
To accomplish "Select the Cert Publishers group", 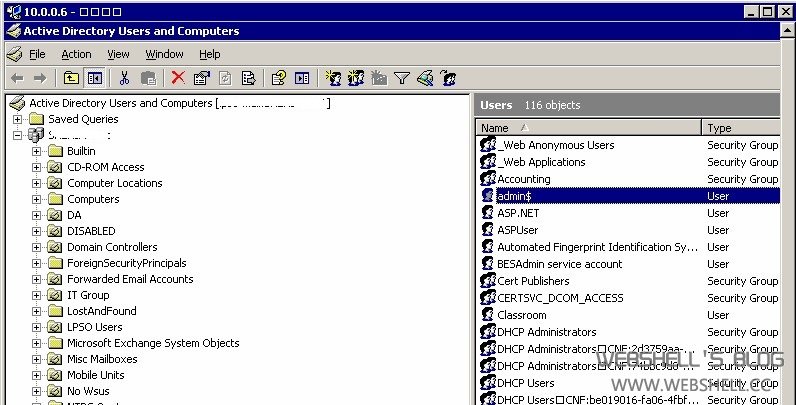I will (533, 281).
